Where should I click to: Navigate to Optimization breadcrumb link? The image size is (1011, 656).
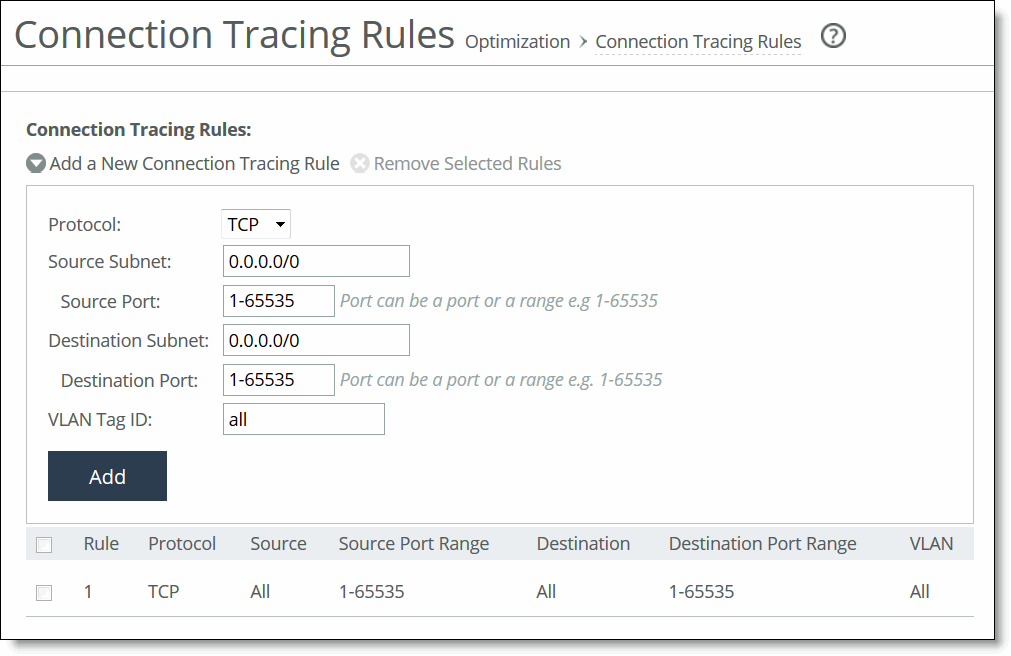[x=517, y=42]
